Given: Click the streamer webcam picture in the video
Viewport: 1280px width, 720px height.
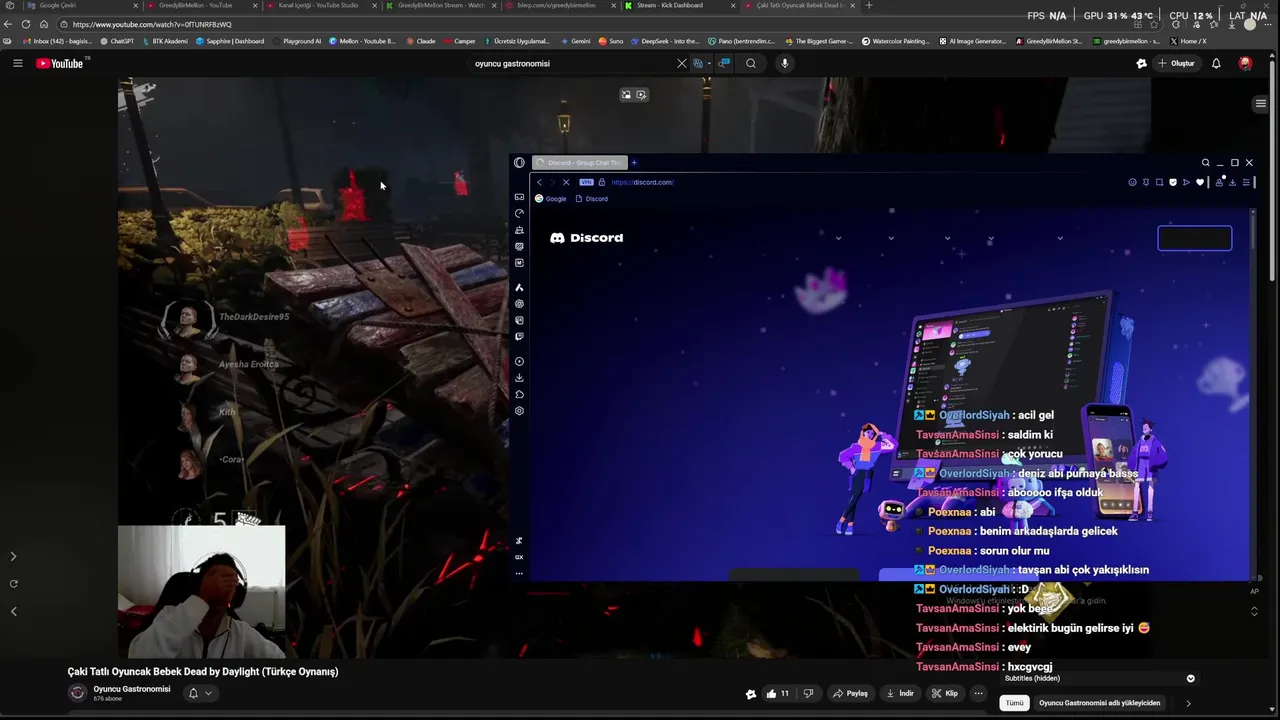Looking at the screenshot, I should 201,591.
